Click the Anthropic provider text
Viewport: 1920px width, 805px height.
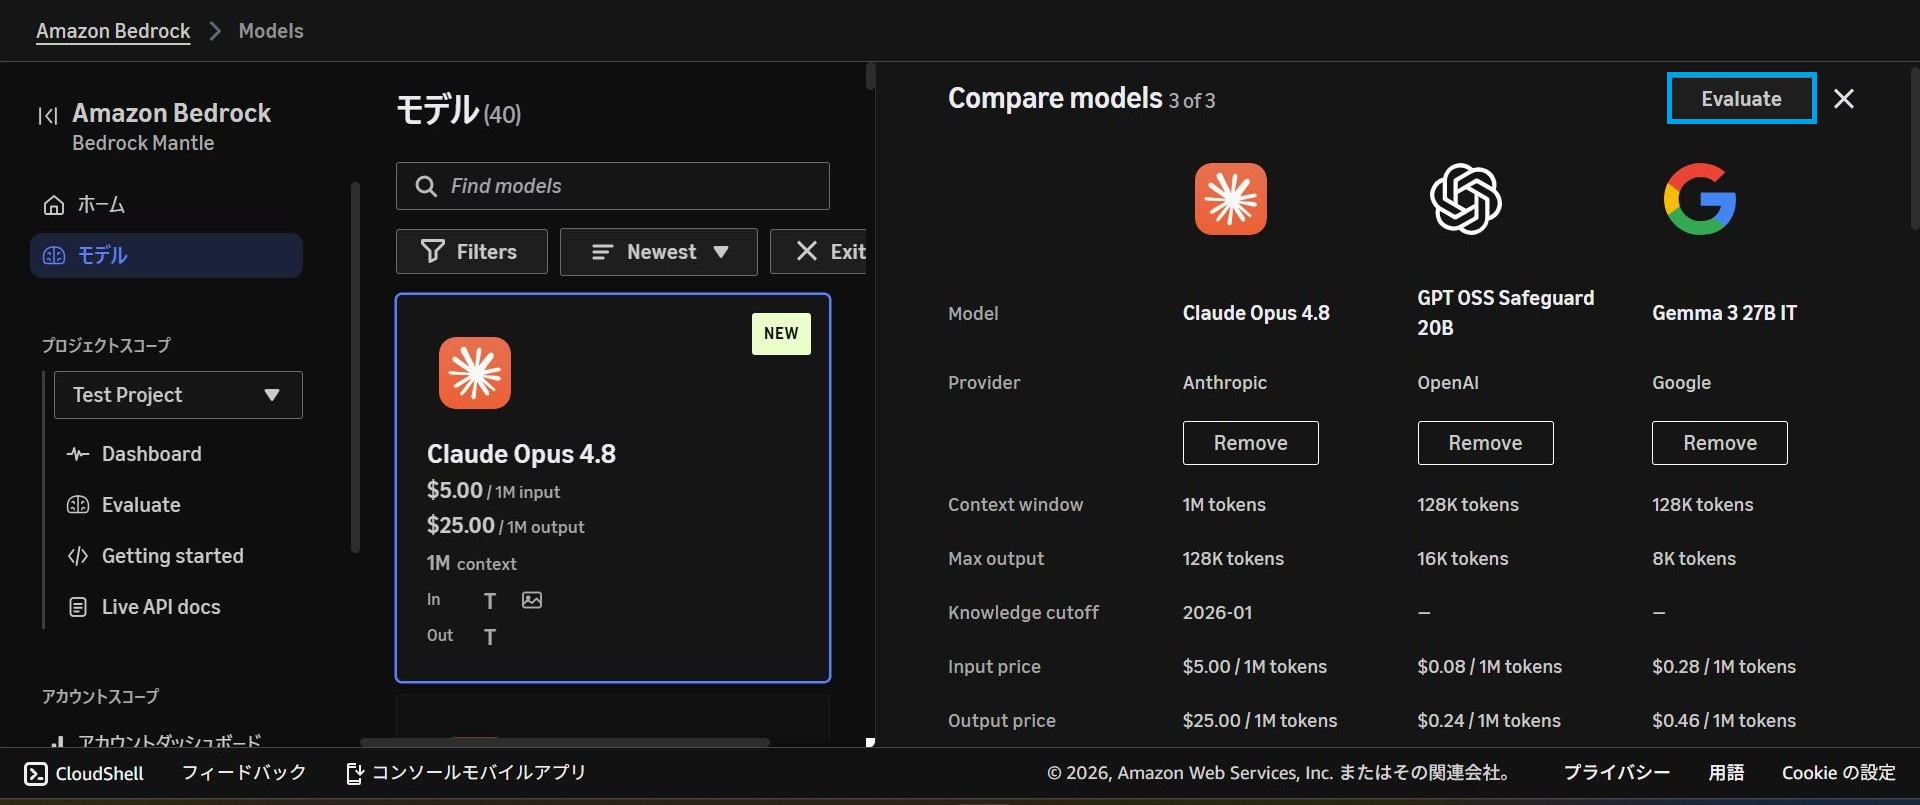click(1225, 383)
